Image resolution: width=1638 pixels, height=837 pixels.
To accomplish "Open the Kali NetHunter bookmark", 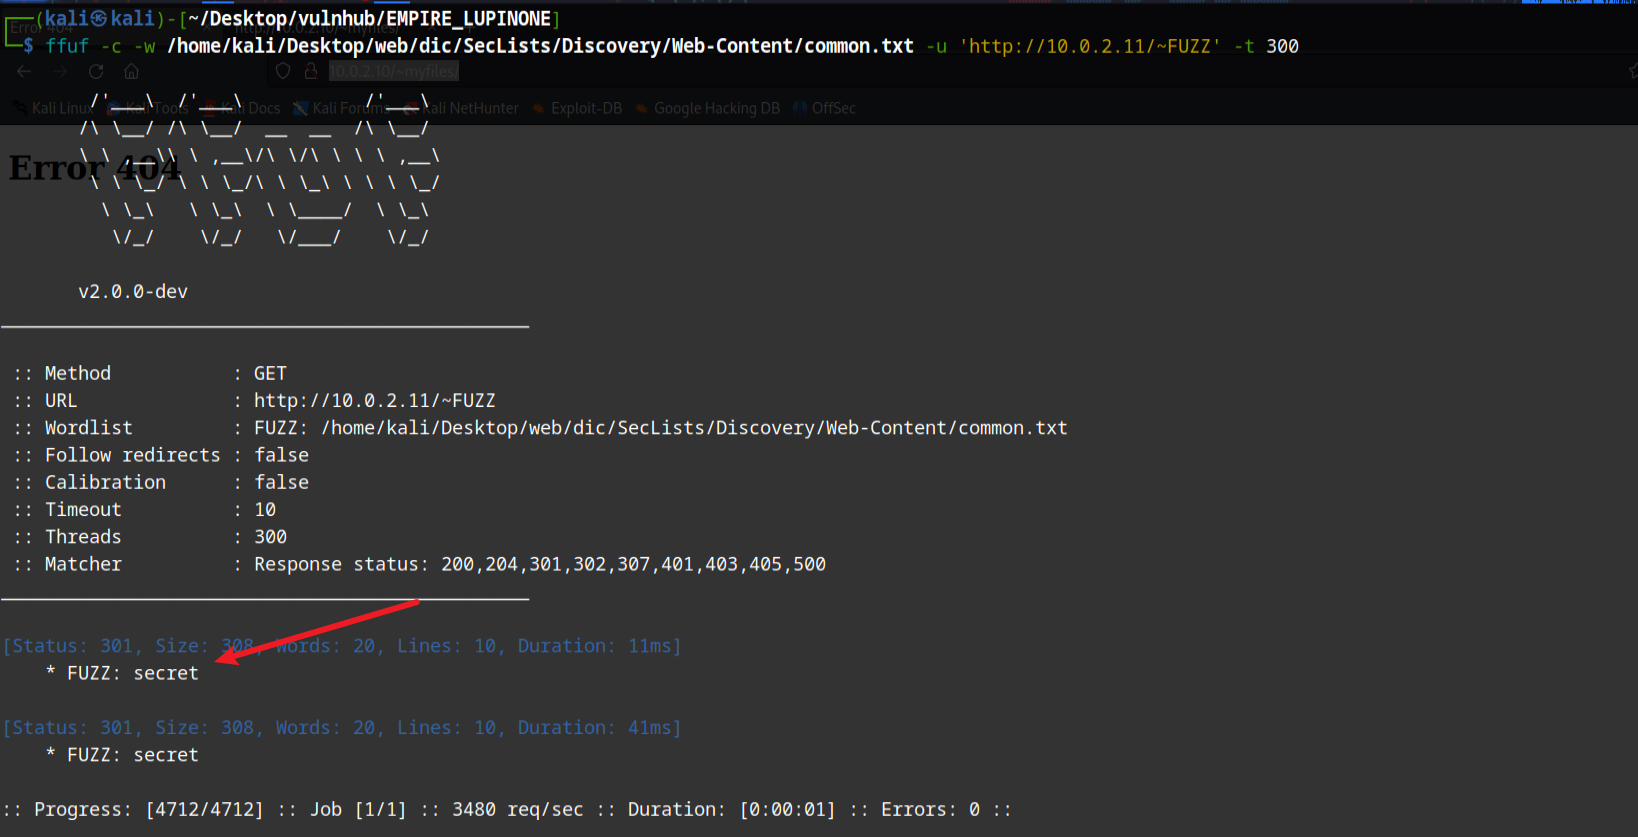I will pos(468,108).
